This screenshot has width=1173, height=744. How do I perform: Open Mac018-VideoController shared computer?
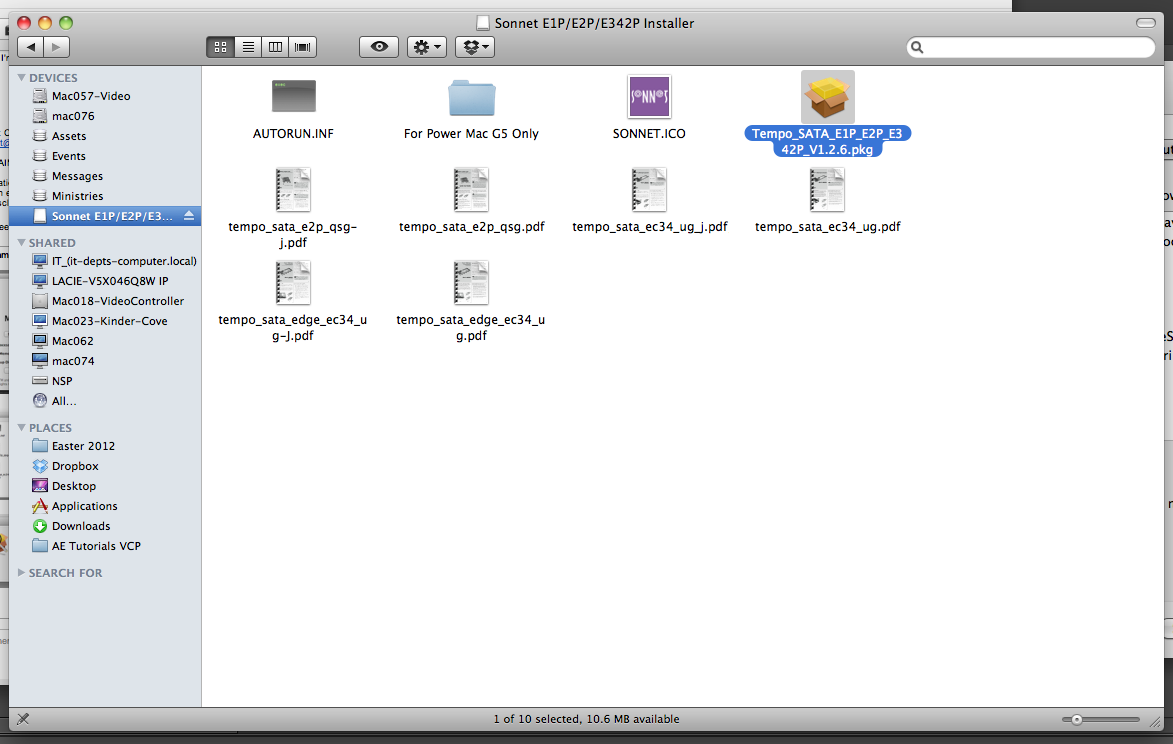(105, 301)
